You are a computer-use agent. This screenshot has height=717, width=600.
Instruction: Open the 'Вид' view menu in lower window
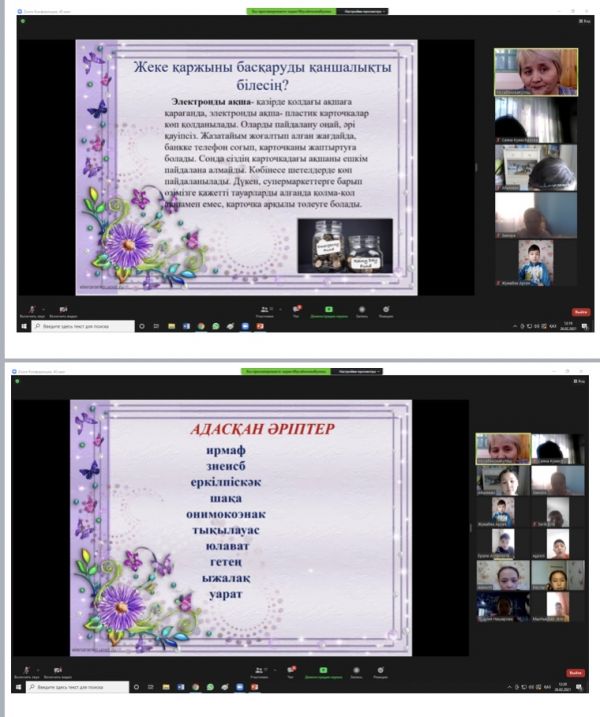[584, 382]
